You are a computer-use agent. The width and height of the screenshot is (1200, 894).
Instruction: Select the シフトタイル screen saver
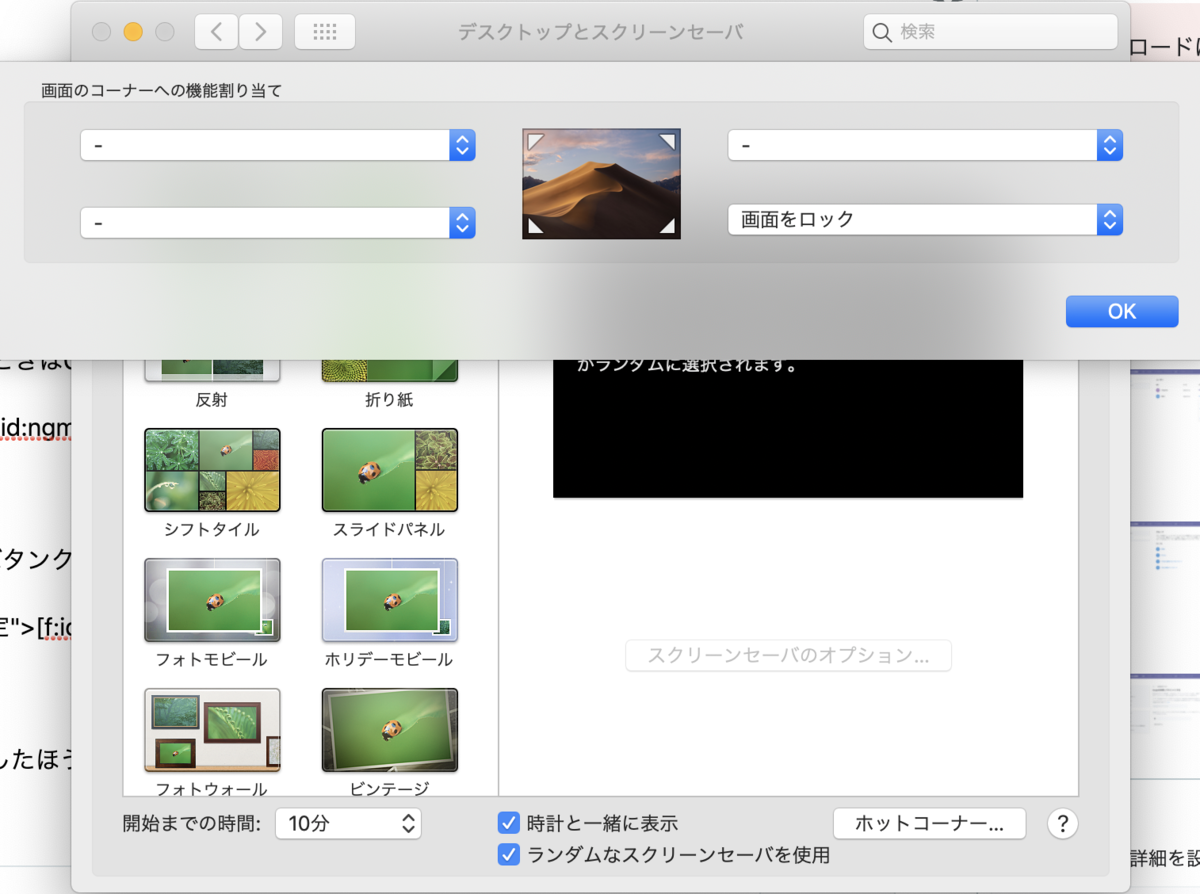click(x=212, y=470)
